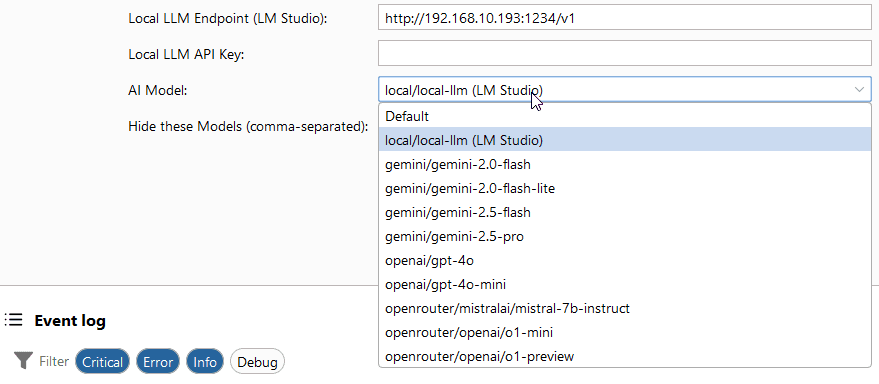Viewport: 879px width, 384px height.
Task: Click the funnel Filter icon
Action: 24,361
